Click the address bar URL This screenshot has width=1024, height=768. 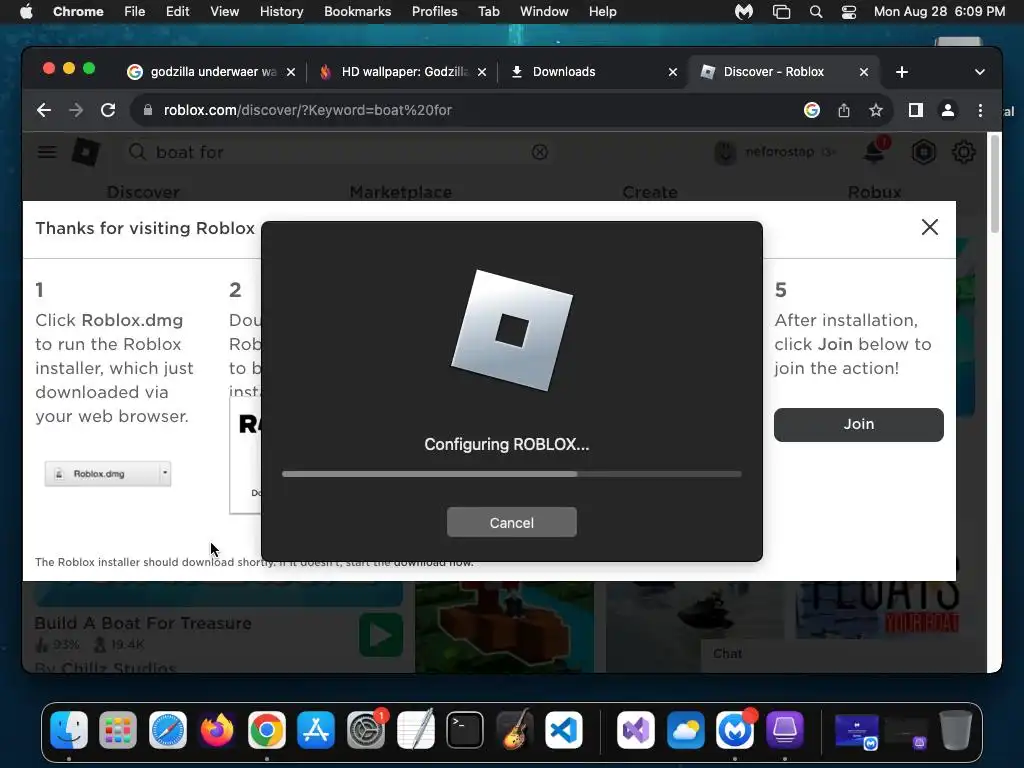pos(308,110)
